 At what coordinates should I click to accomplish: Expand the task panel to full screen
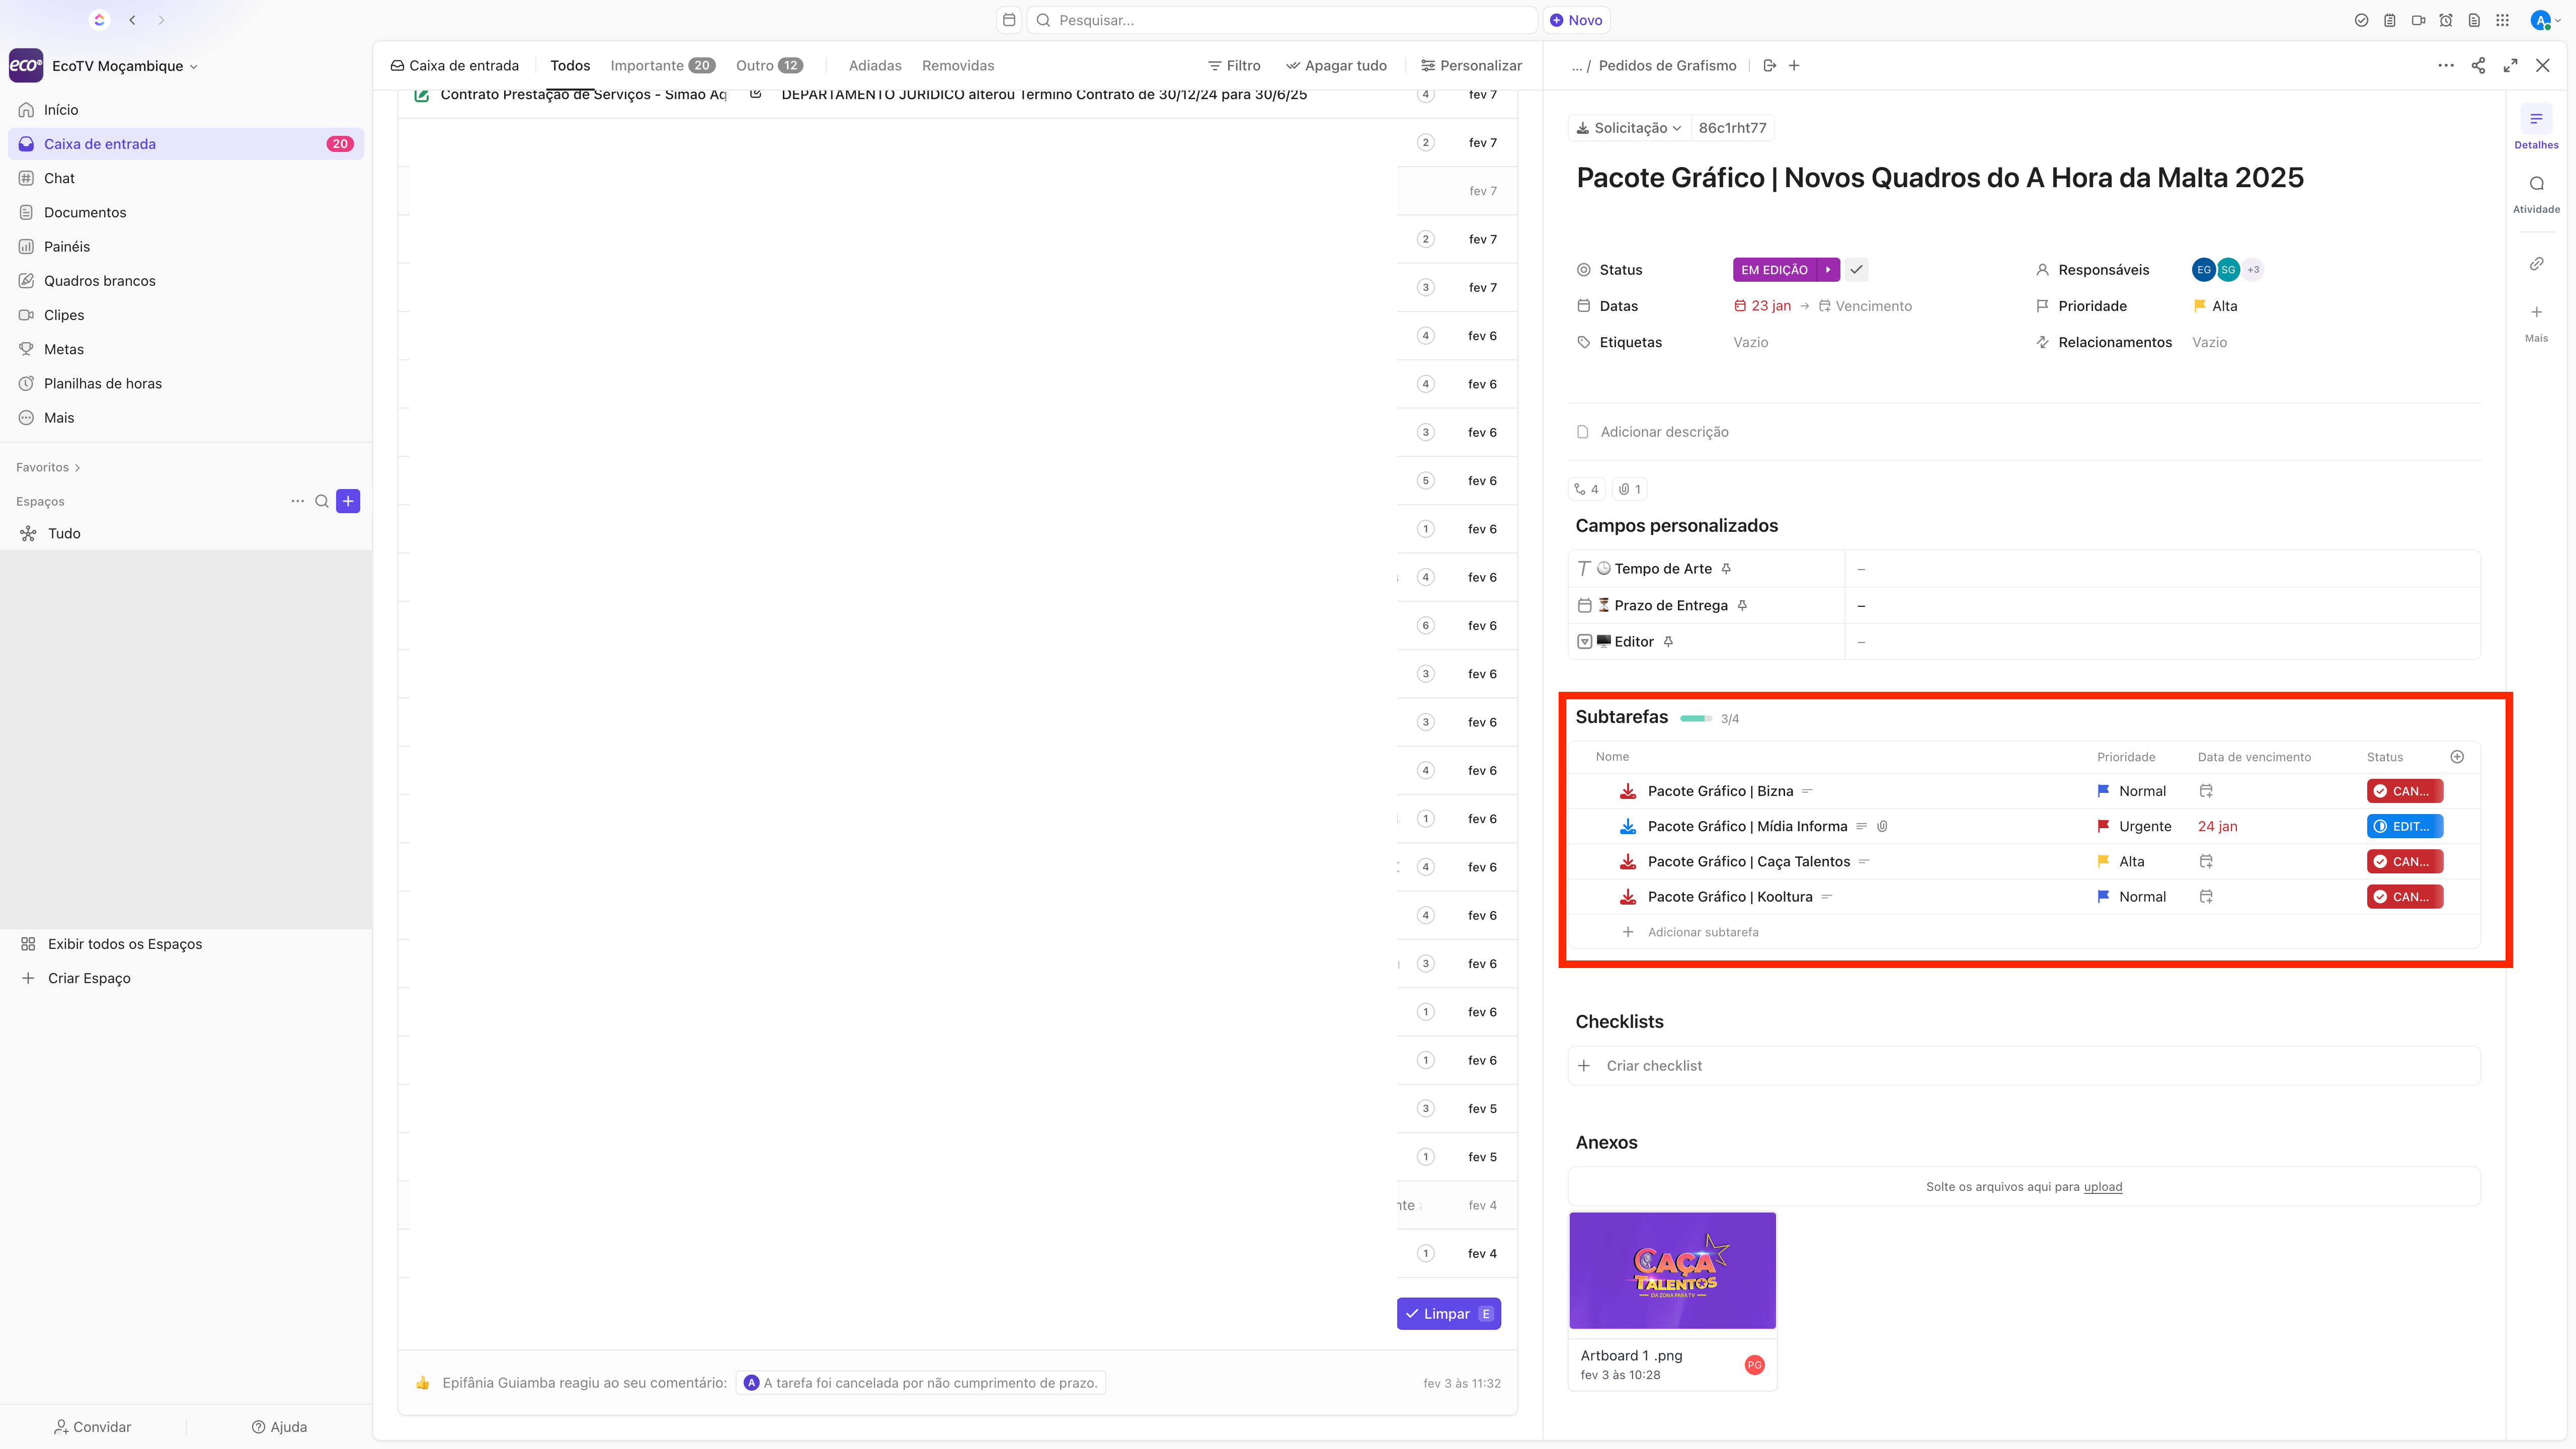point(2510,65)
